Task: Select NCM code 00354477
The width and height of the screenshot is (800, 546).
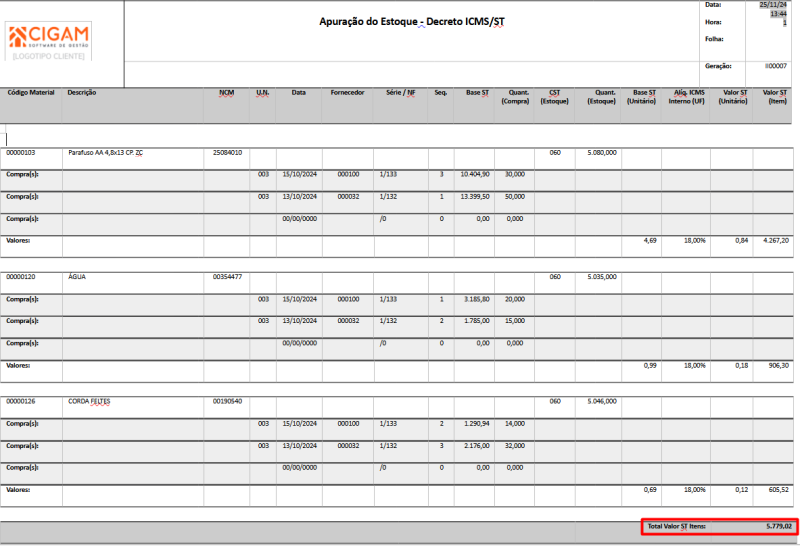Action: (228, 277)
